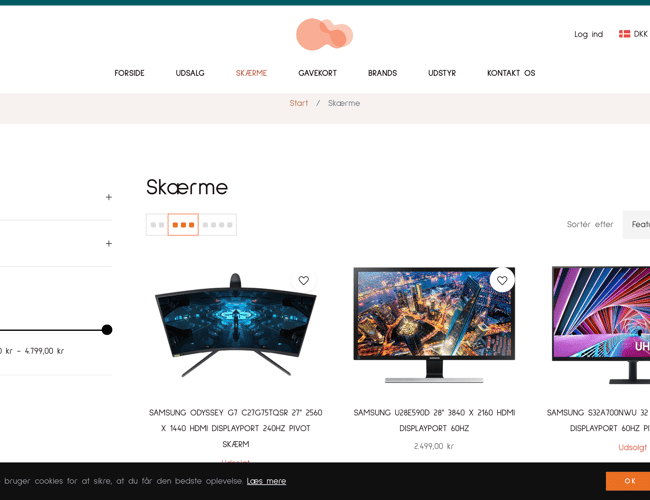The width and height of the screenshot is (650, 500).
Task: Click the Log ind link
Action: 588,34
